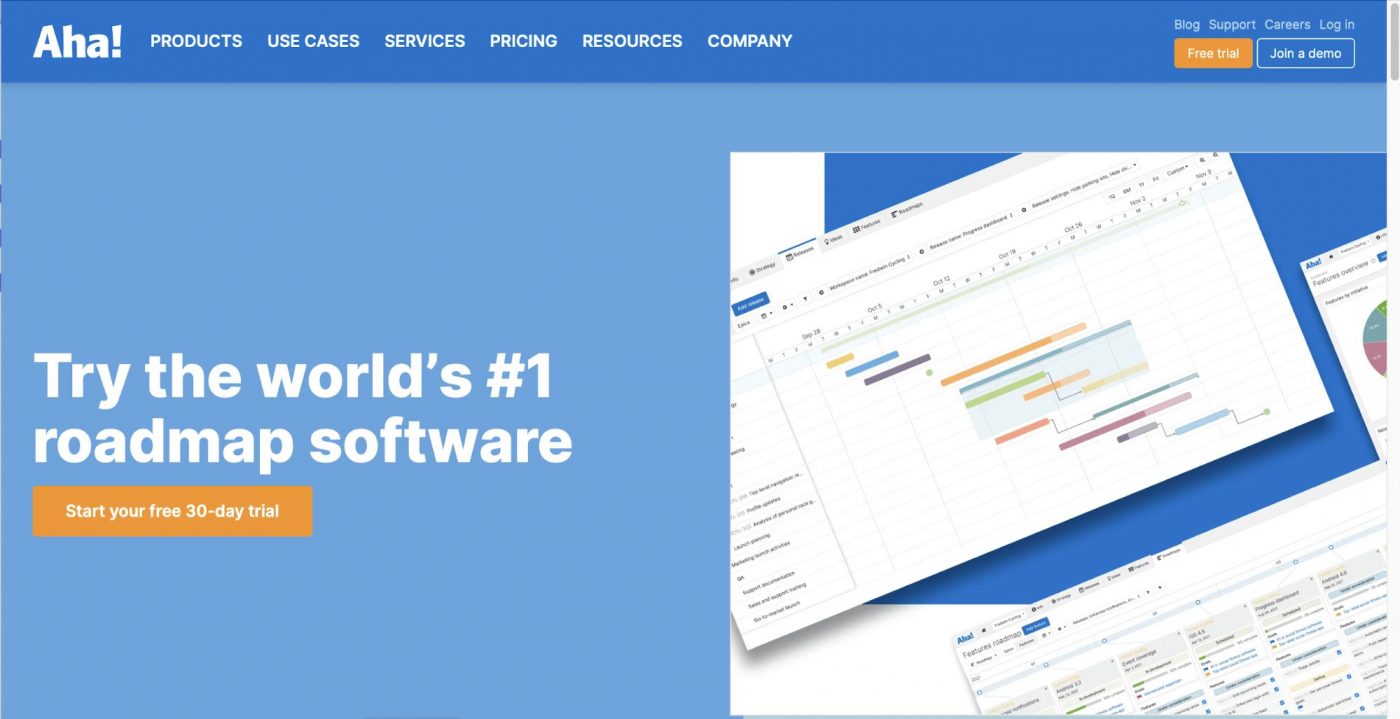Click the roadmap Gantt chart screenshot

pyautogui.click(x=1030, y=400)
